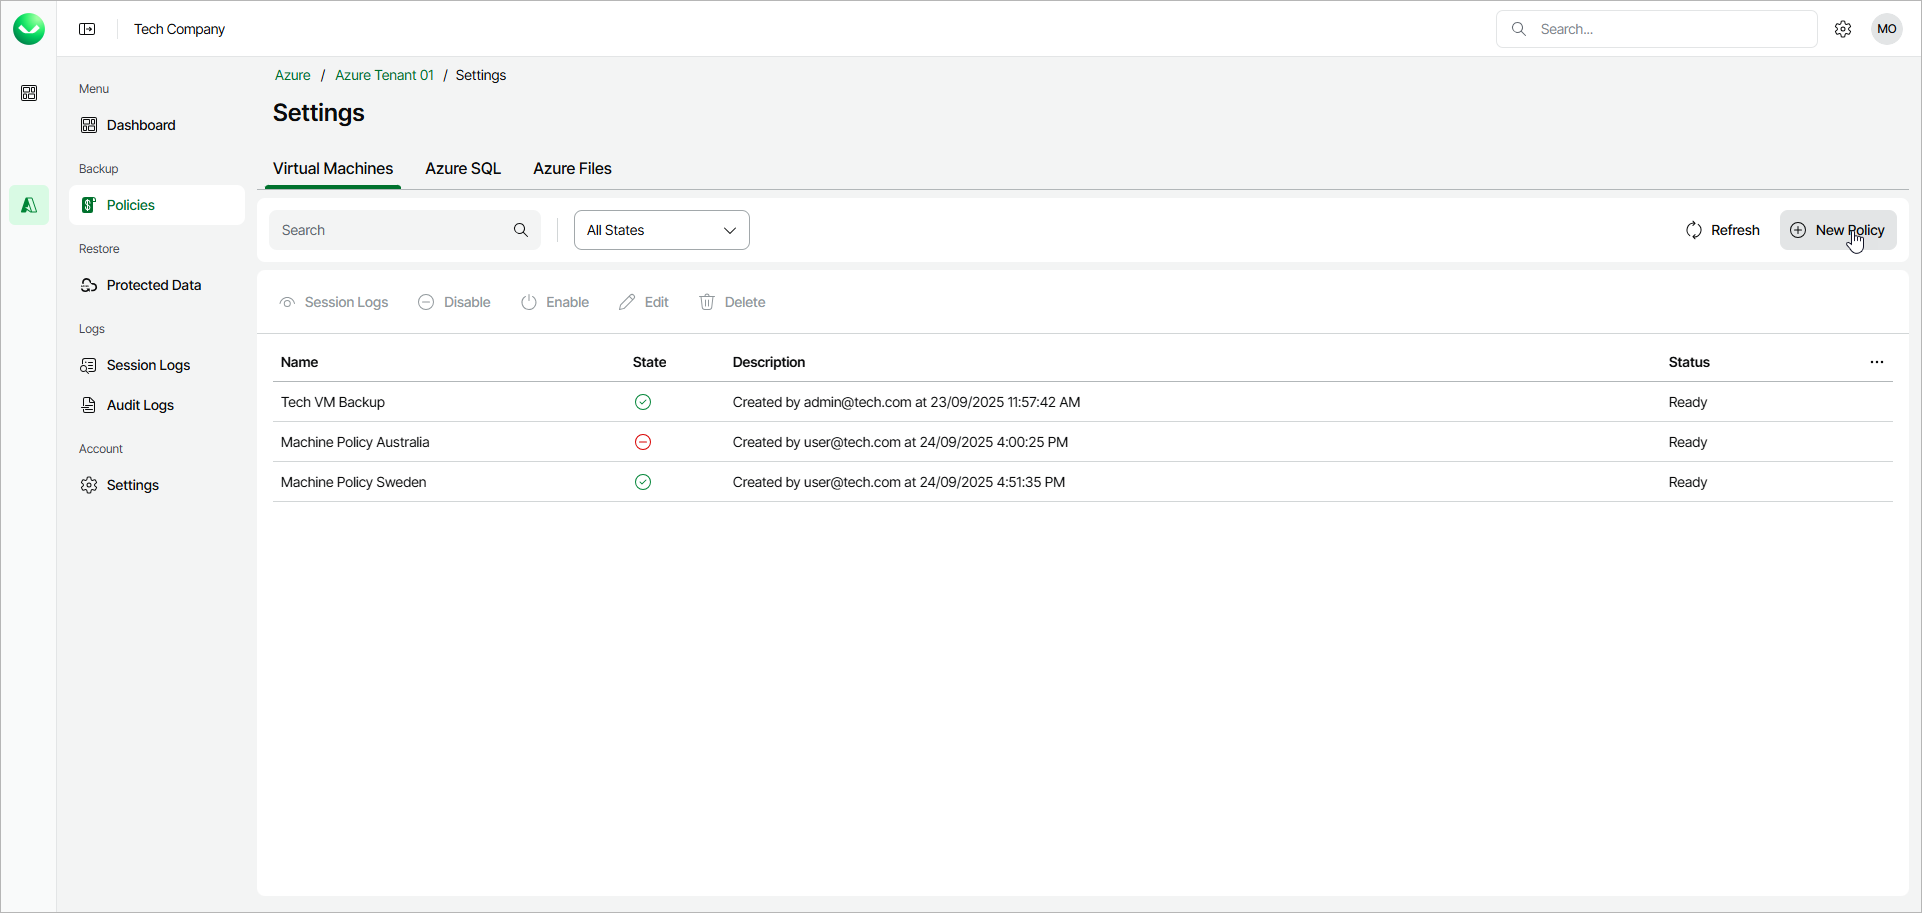Click the Azure Tenant 01 breadcrumb link
This screenshot has width=1922, height=913.
pyautogui.click(x=384, y=75)
